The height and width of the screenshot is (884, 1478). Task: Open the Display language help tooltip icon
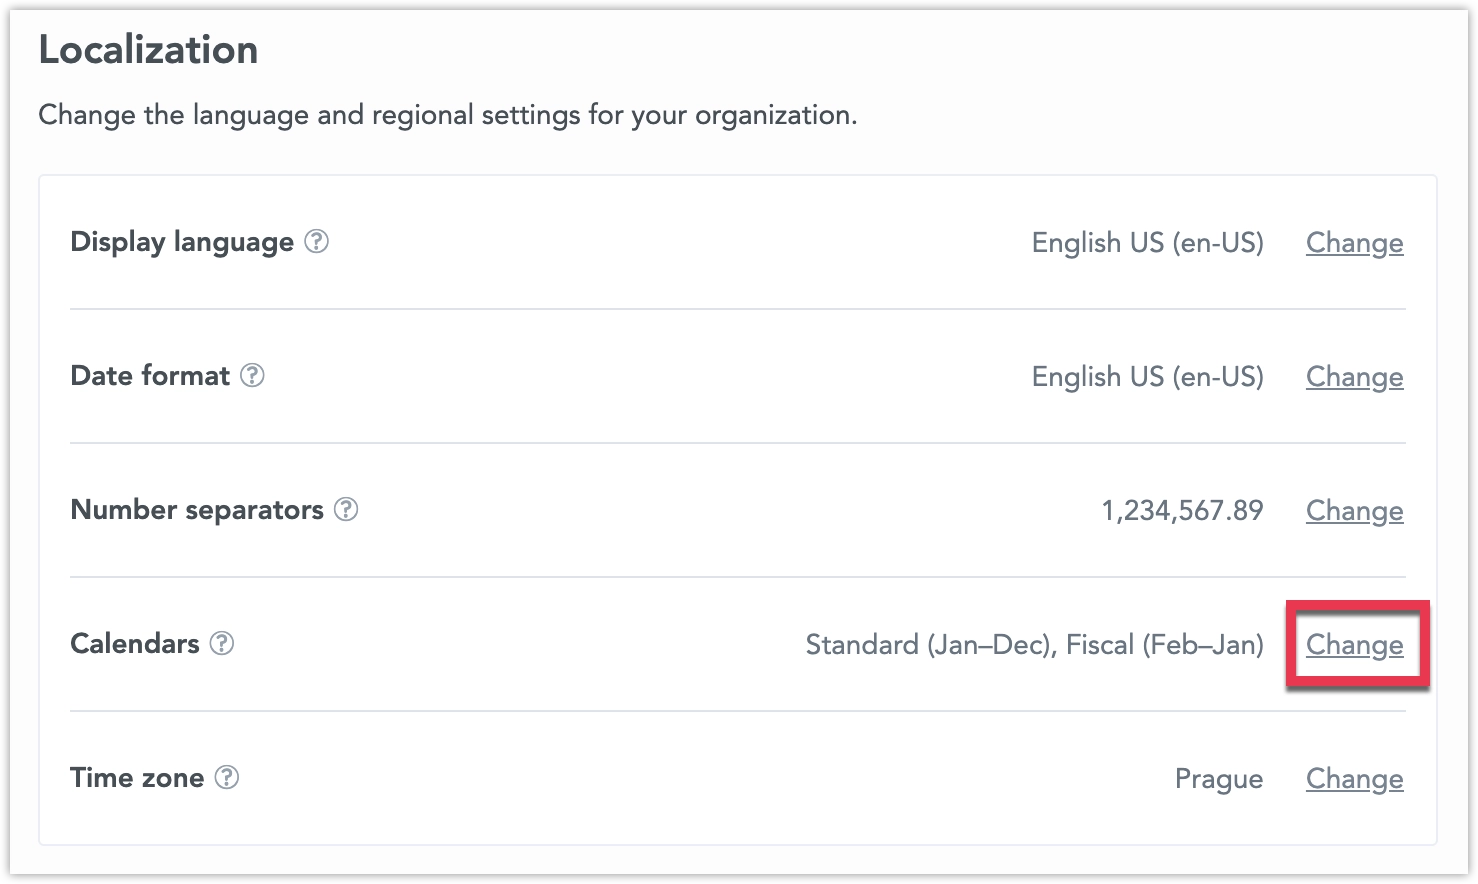click(315, 242)
